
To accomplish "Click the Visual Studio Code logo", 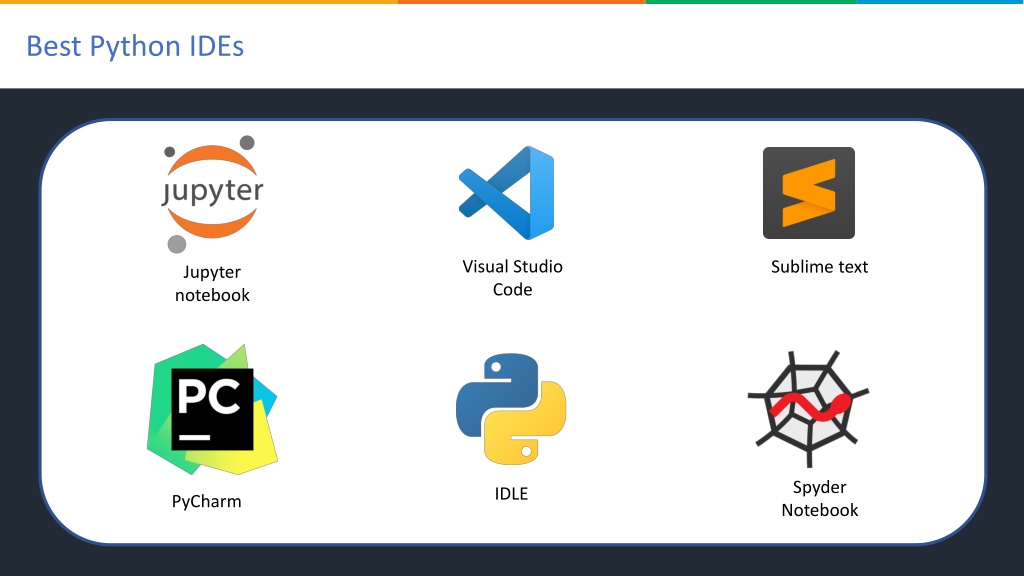I will coord(507,193).
